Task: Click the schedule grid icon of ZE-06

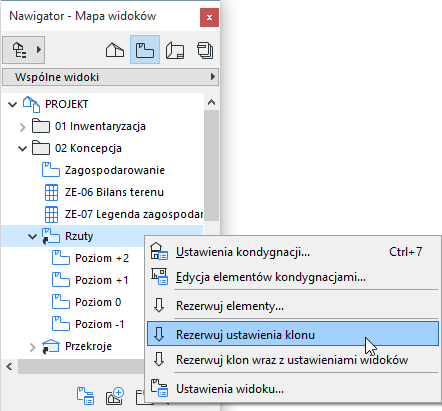Action: point(51,192)
